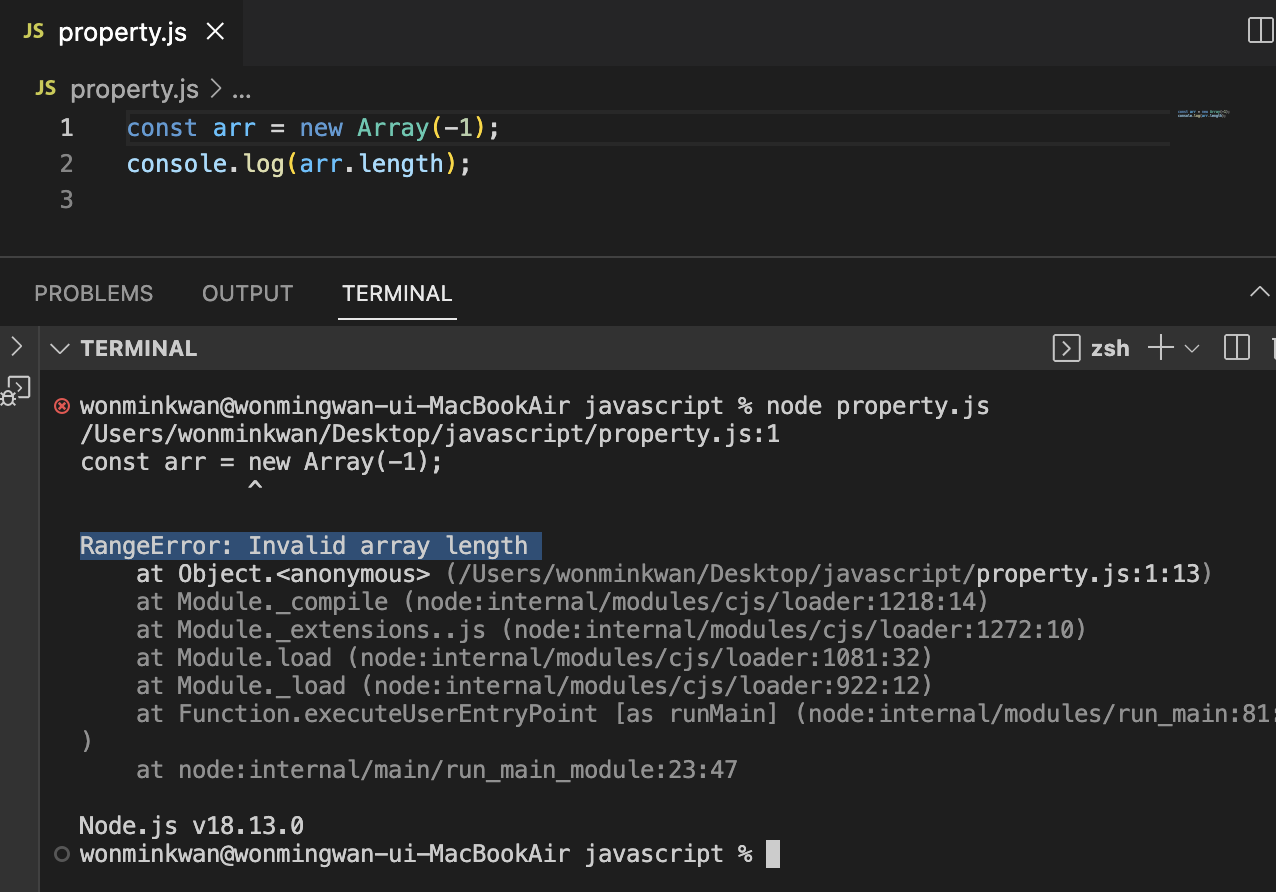Switch to the OUTPUT panel tab
This screenshot has width=1276, height=892.
coord(247,293)
